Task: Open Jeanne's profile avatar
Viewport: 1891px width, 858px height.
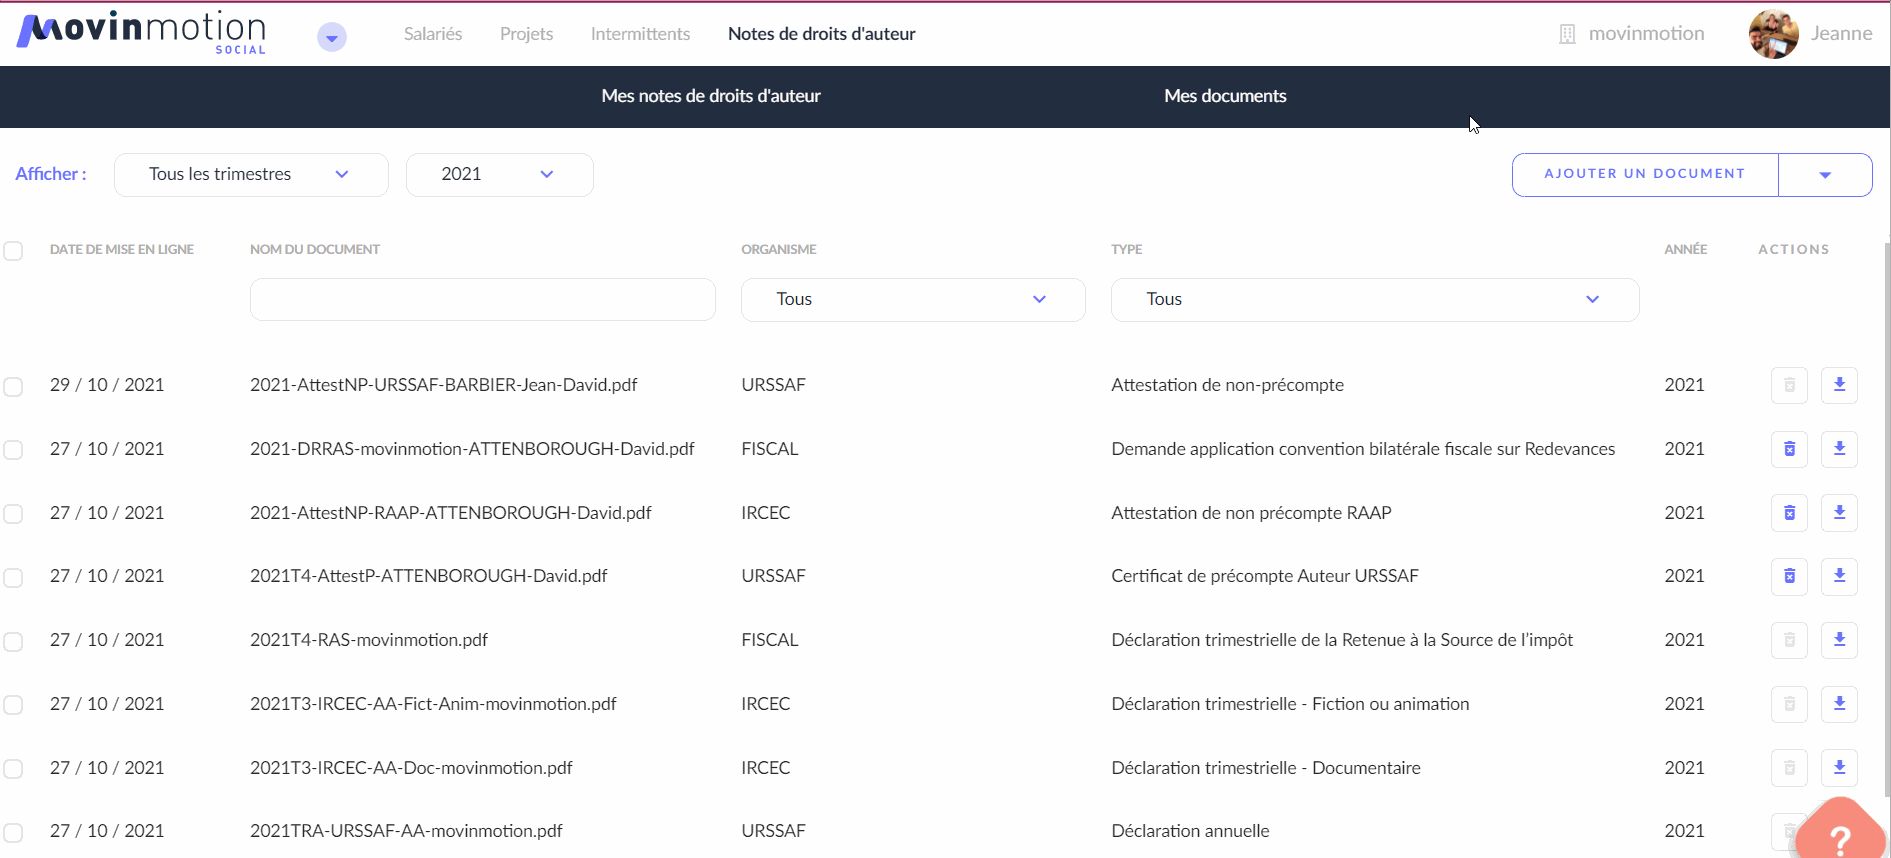Action: 1773,34
